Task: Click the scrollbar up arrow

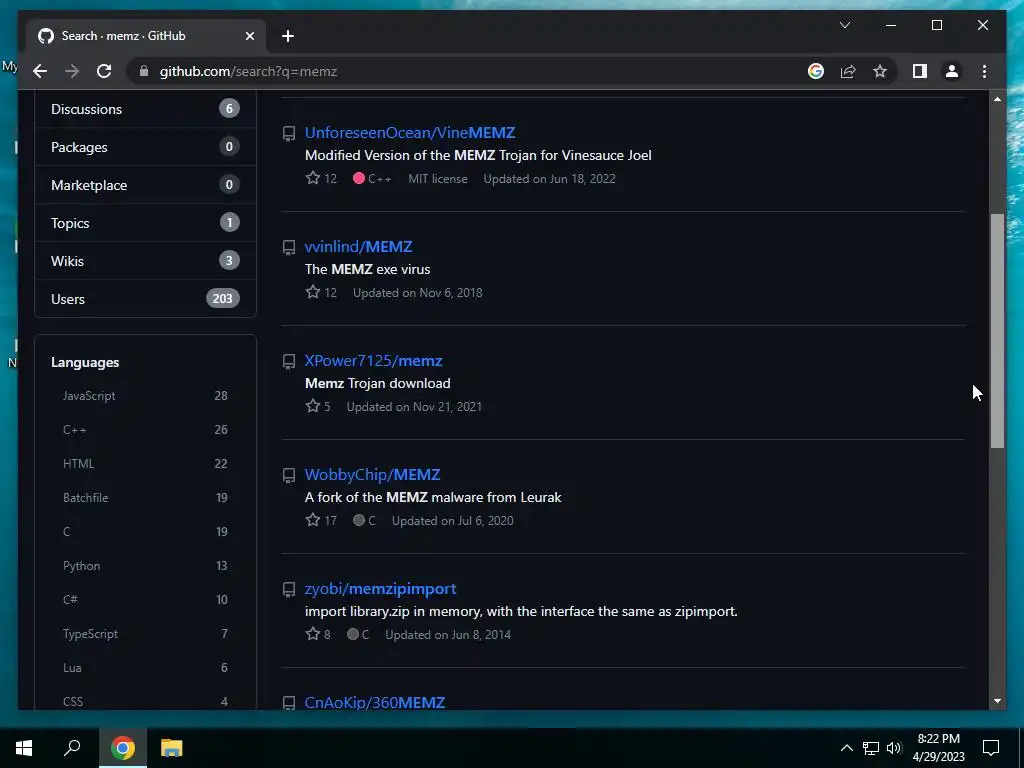Action: (x=997, y=99)
